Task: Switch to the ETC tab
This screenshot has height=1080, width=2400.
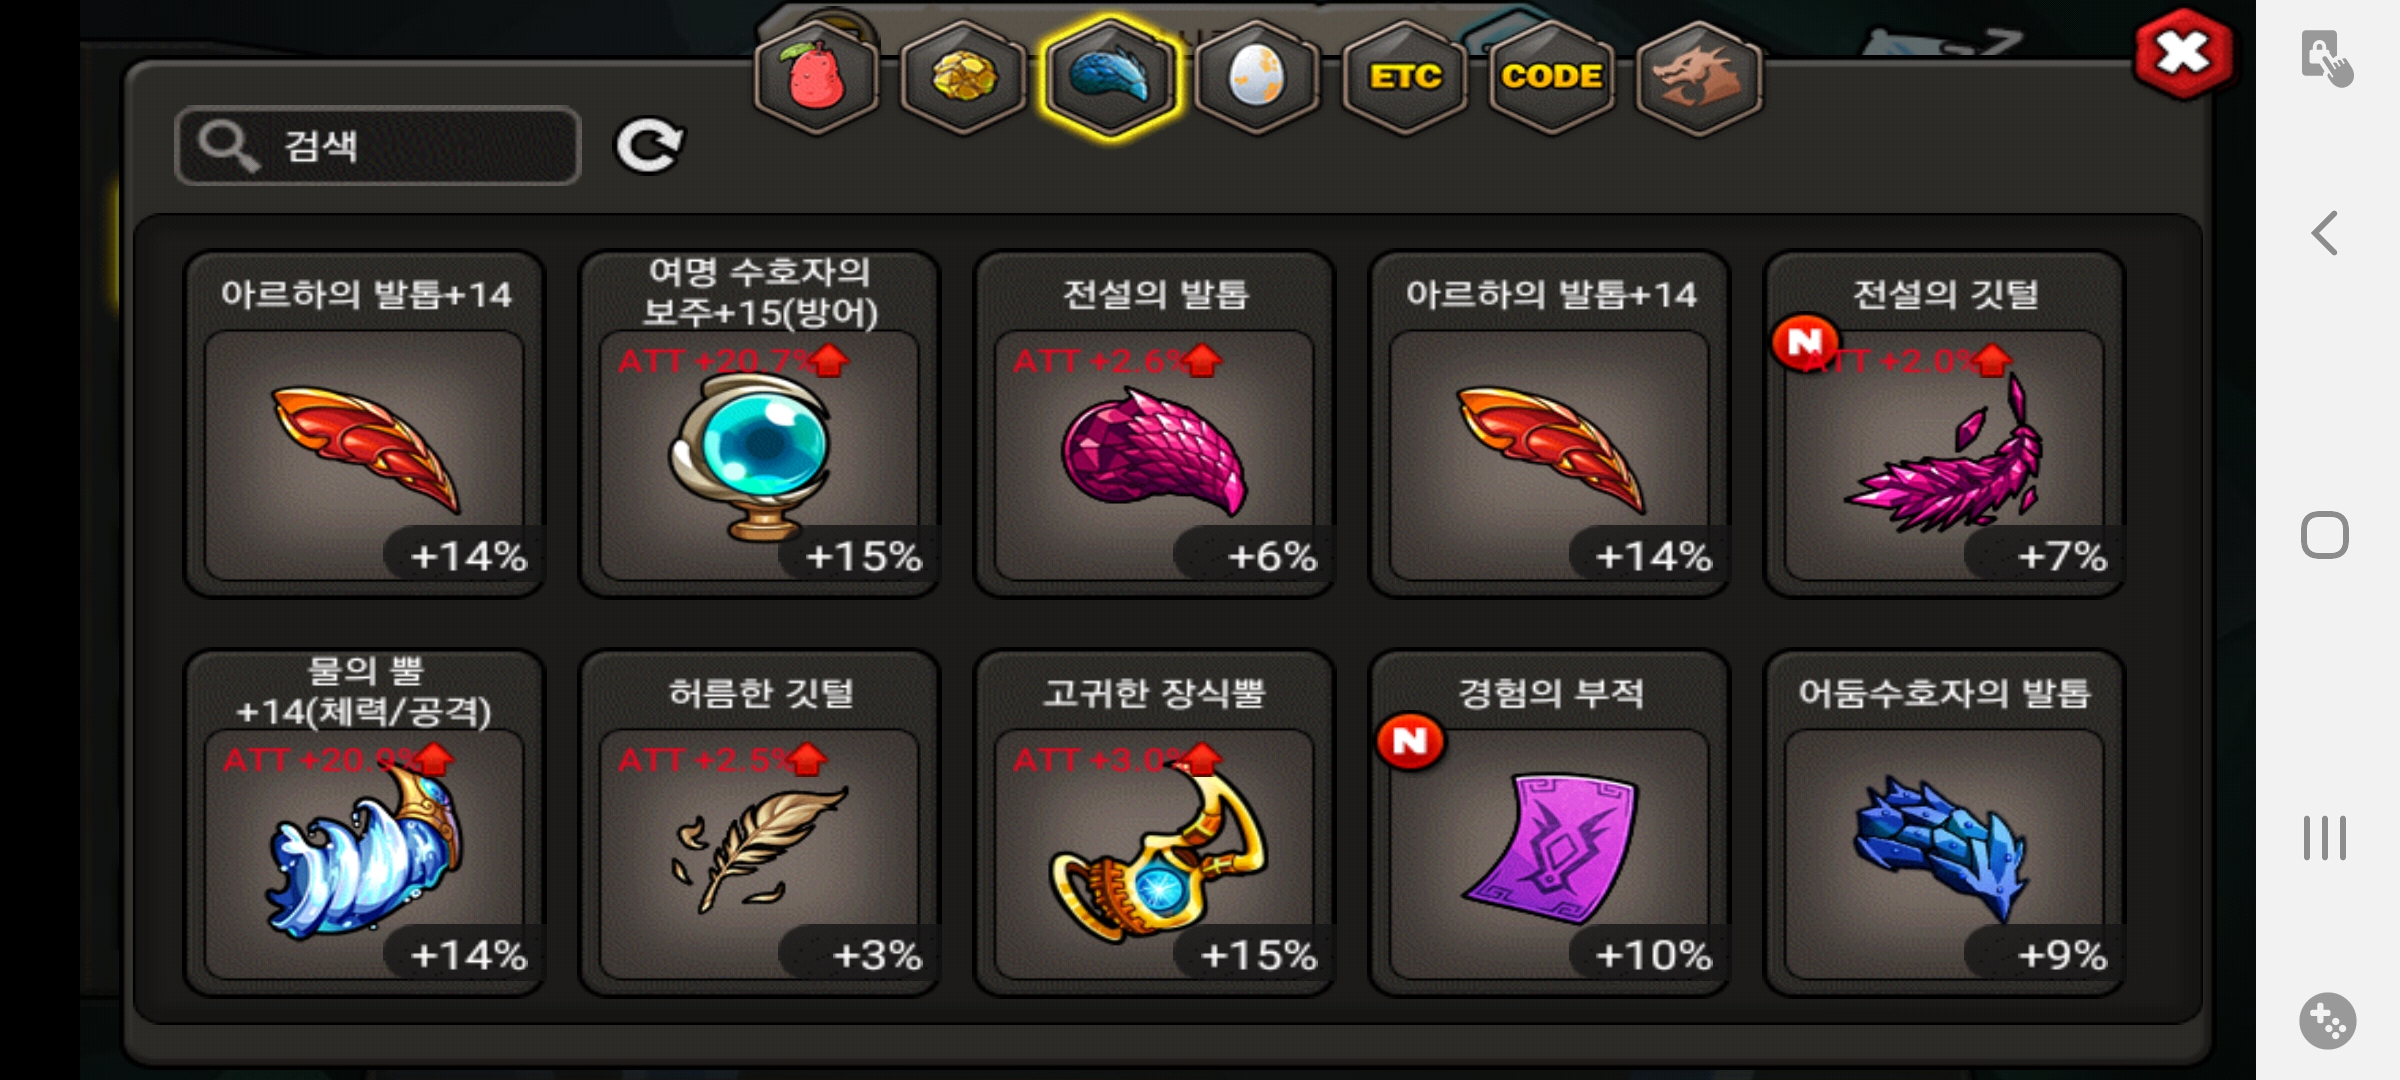Action: coord(1404,78)
